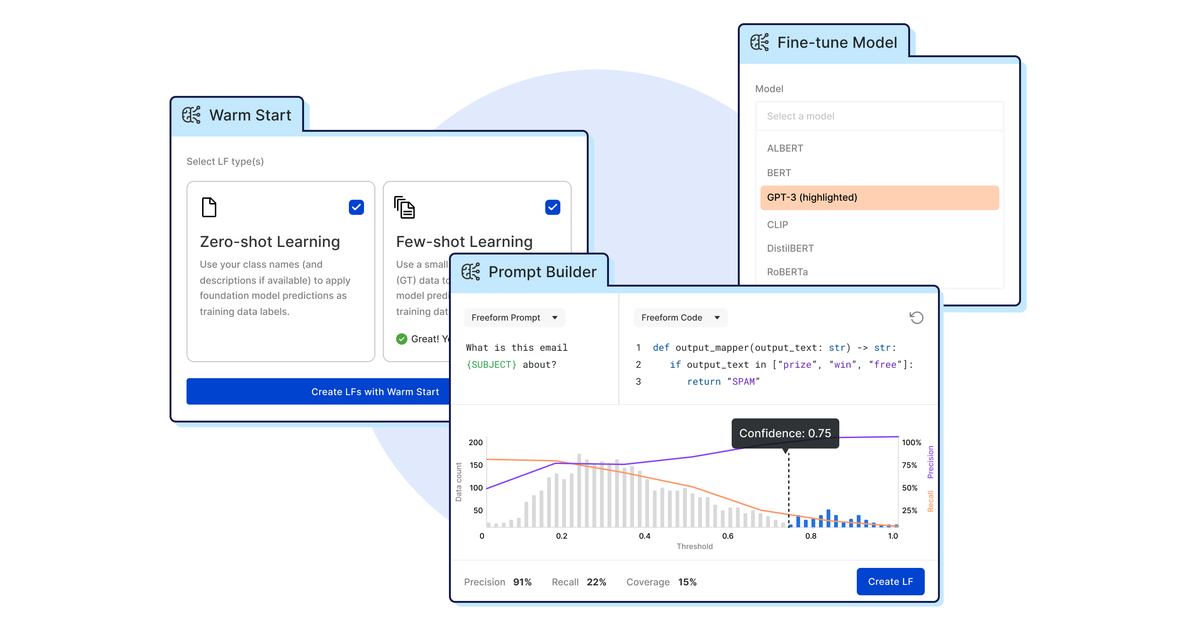1200x627 pixels.
Task: Click the Coverage 15% metric
Action: pyautogui.click(x=662, y=582)
